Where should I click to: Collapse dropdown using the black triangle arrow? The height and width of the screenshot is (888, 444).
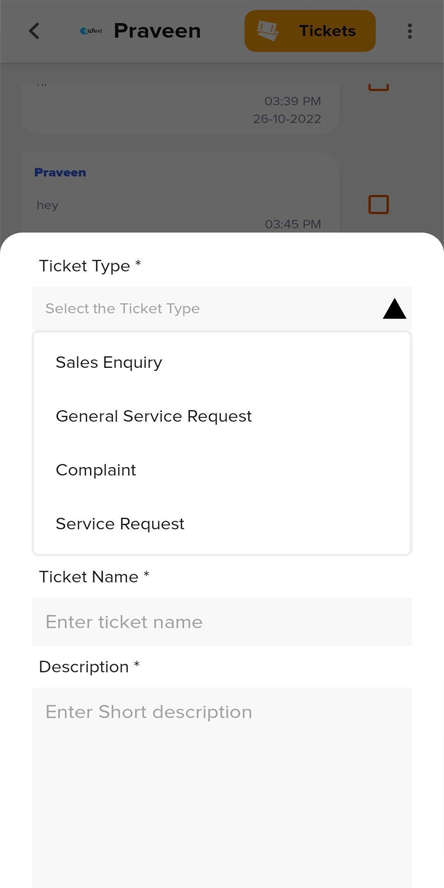pos(395,309)
